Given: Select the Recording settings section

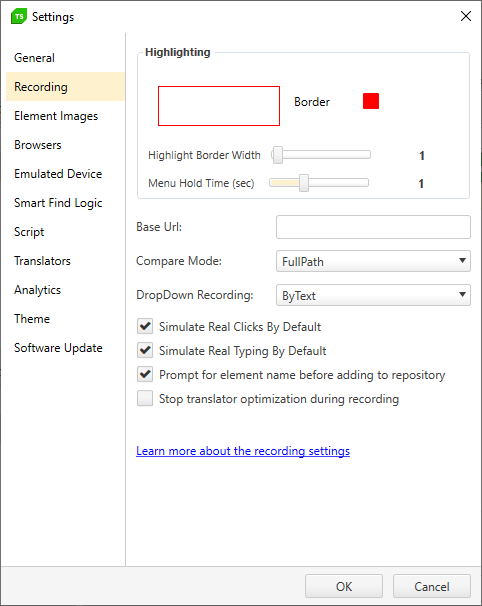Looking at the screenshot, I should (x=65, y=87).
